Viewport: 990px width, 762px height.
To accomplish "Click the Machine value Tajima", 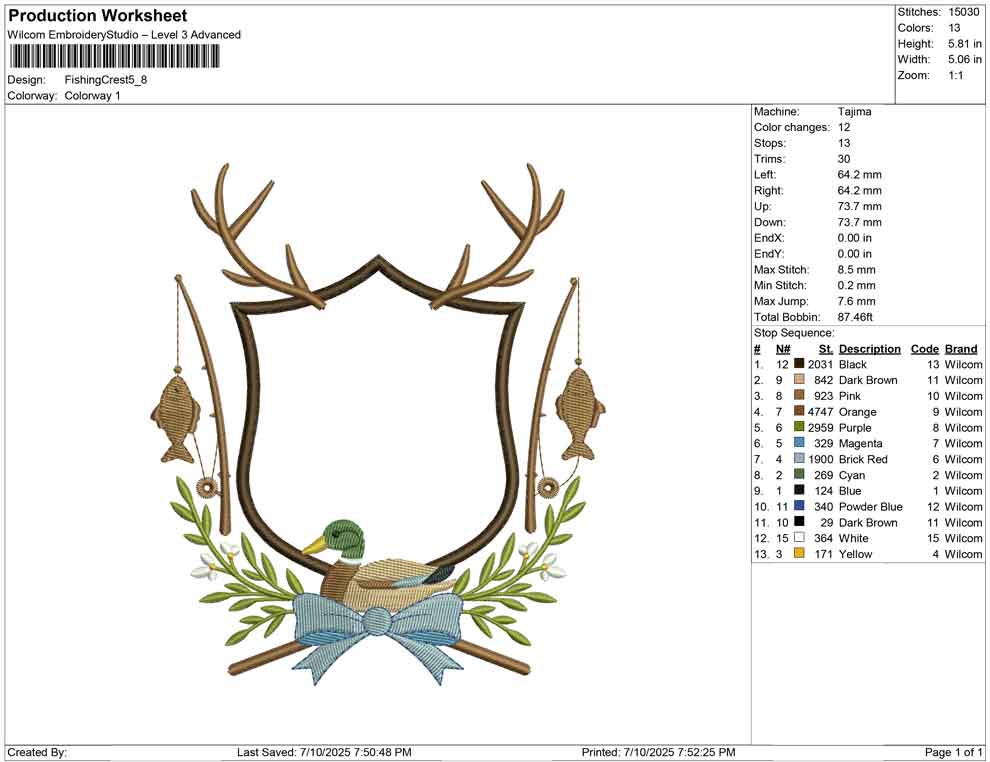I will click(x=854, y=112).
